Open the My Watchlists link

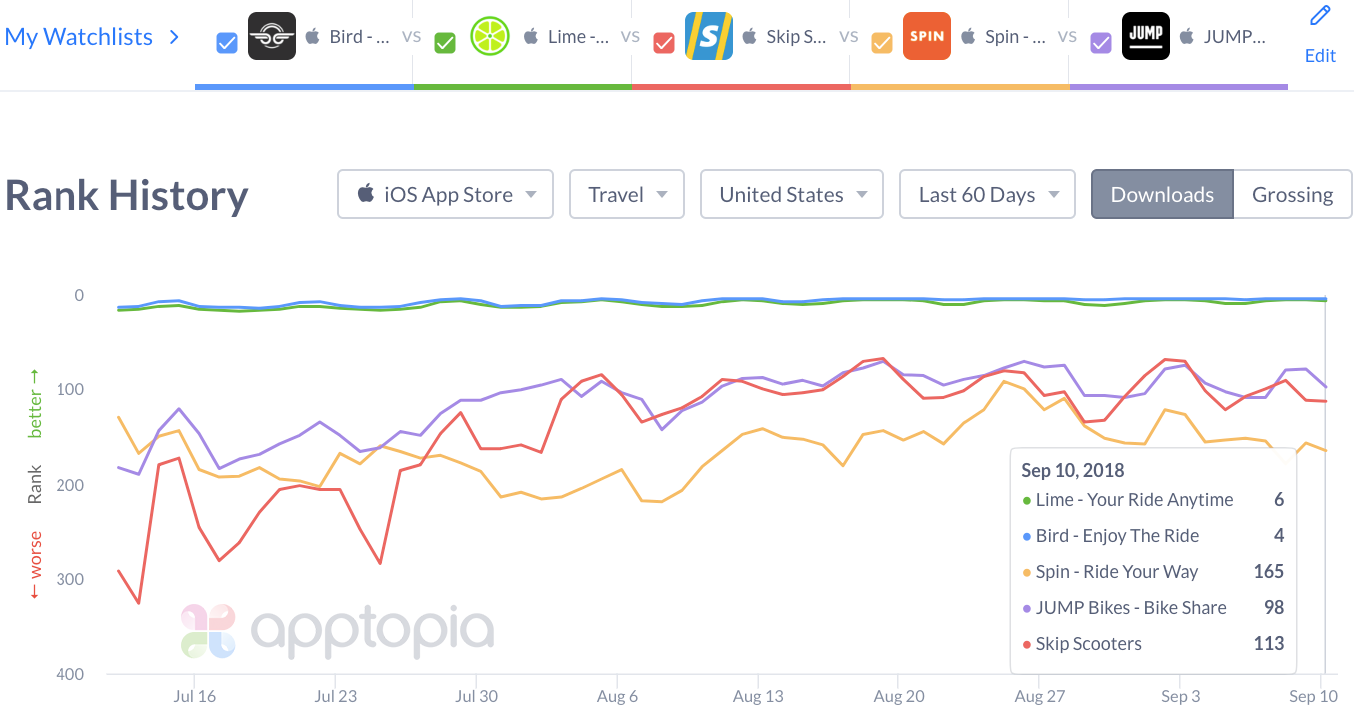(92, 37)
